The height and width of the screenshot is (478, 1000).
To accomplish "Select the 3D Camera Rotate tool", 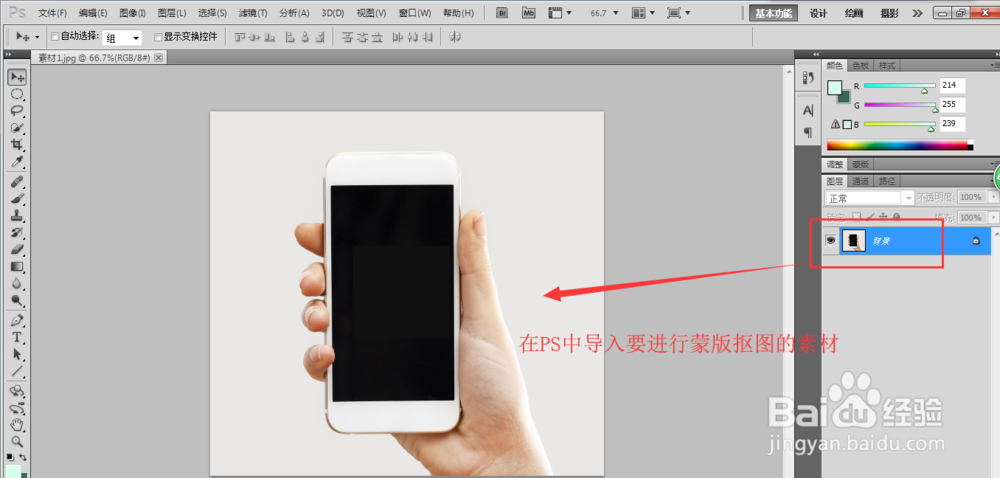I will tap(17, 408).
